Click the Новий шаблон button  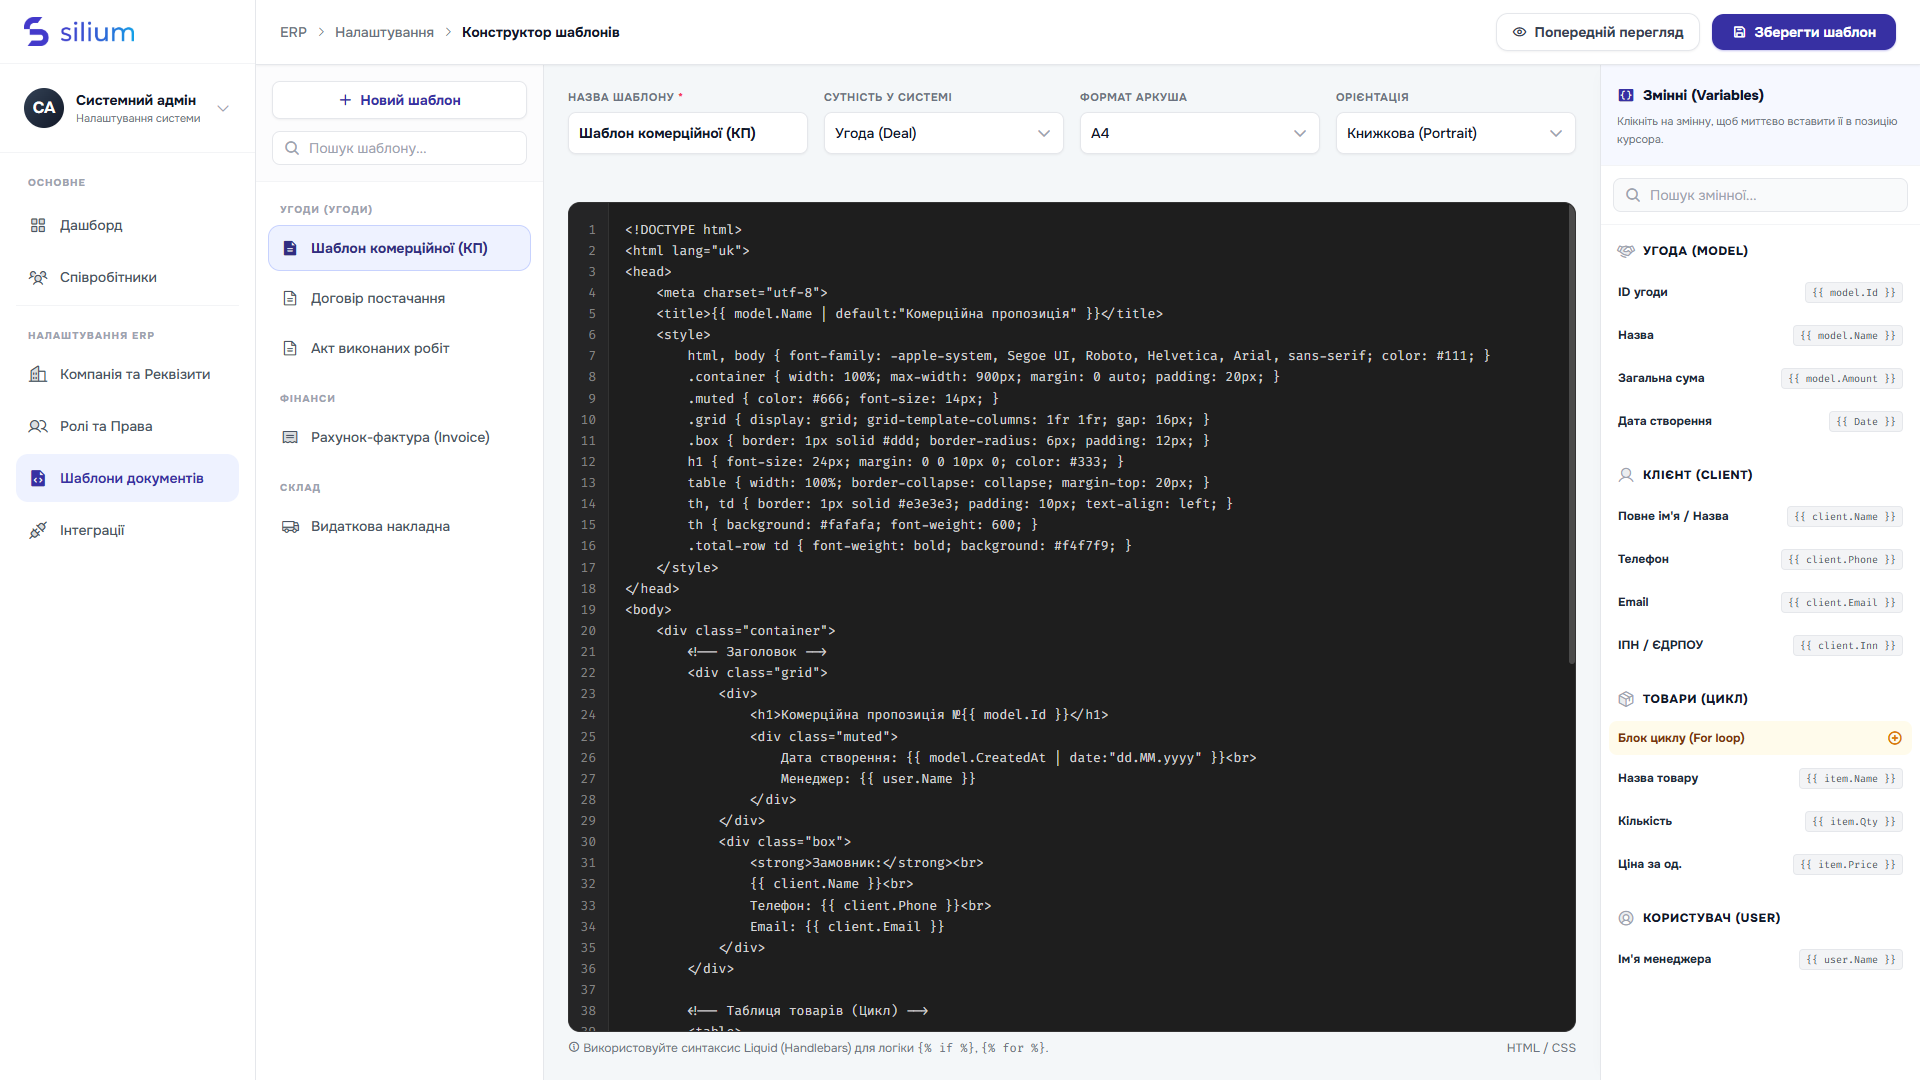399,100
